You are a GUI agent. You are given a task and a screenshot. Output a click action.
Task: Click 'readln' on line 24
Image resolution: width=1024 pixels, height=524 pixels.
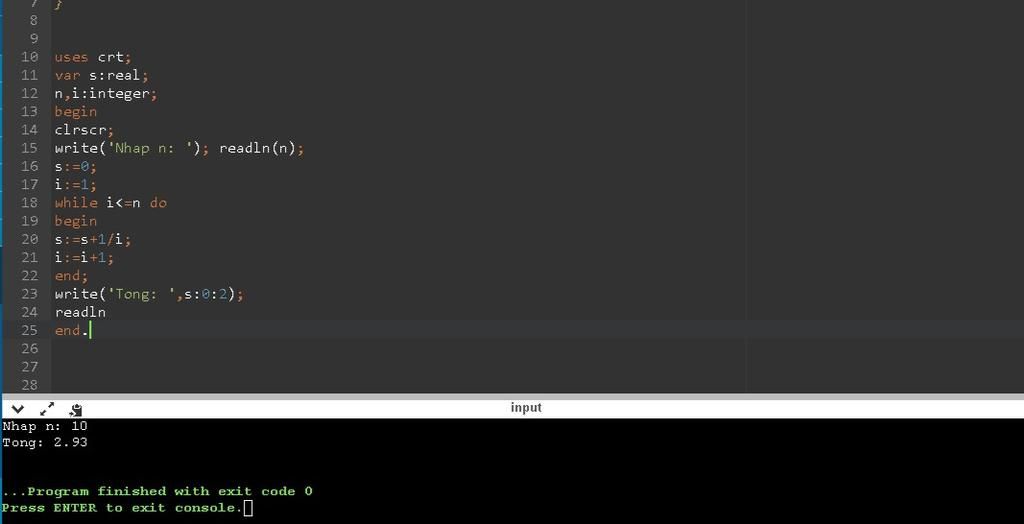click(x=80, y=313)
